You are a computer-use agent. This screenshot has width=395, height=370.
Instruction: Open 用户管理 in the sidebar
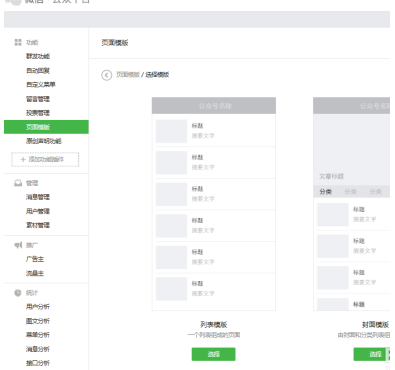38,211
